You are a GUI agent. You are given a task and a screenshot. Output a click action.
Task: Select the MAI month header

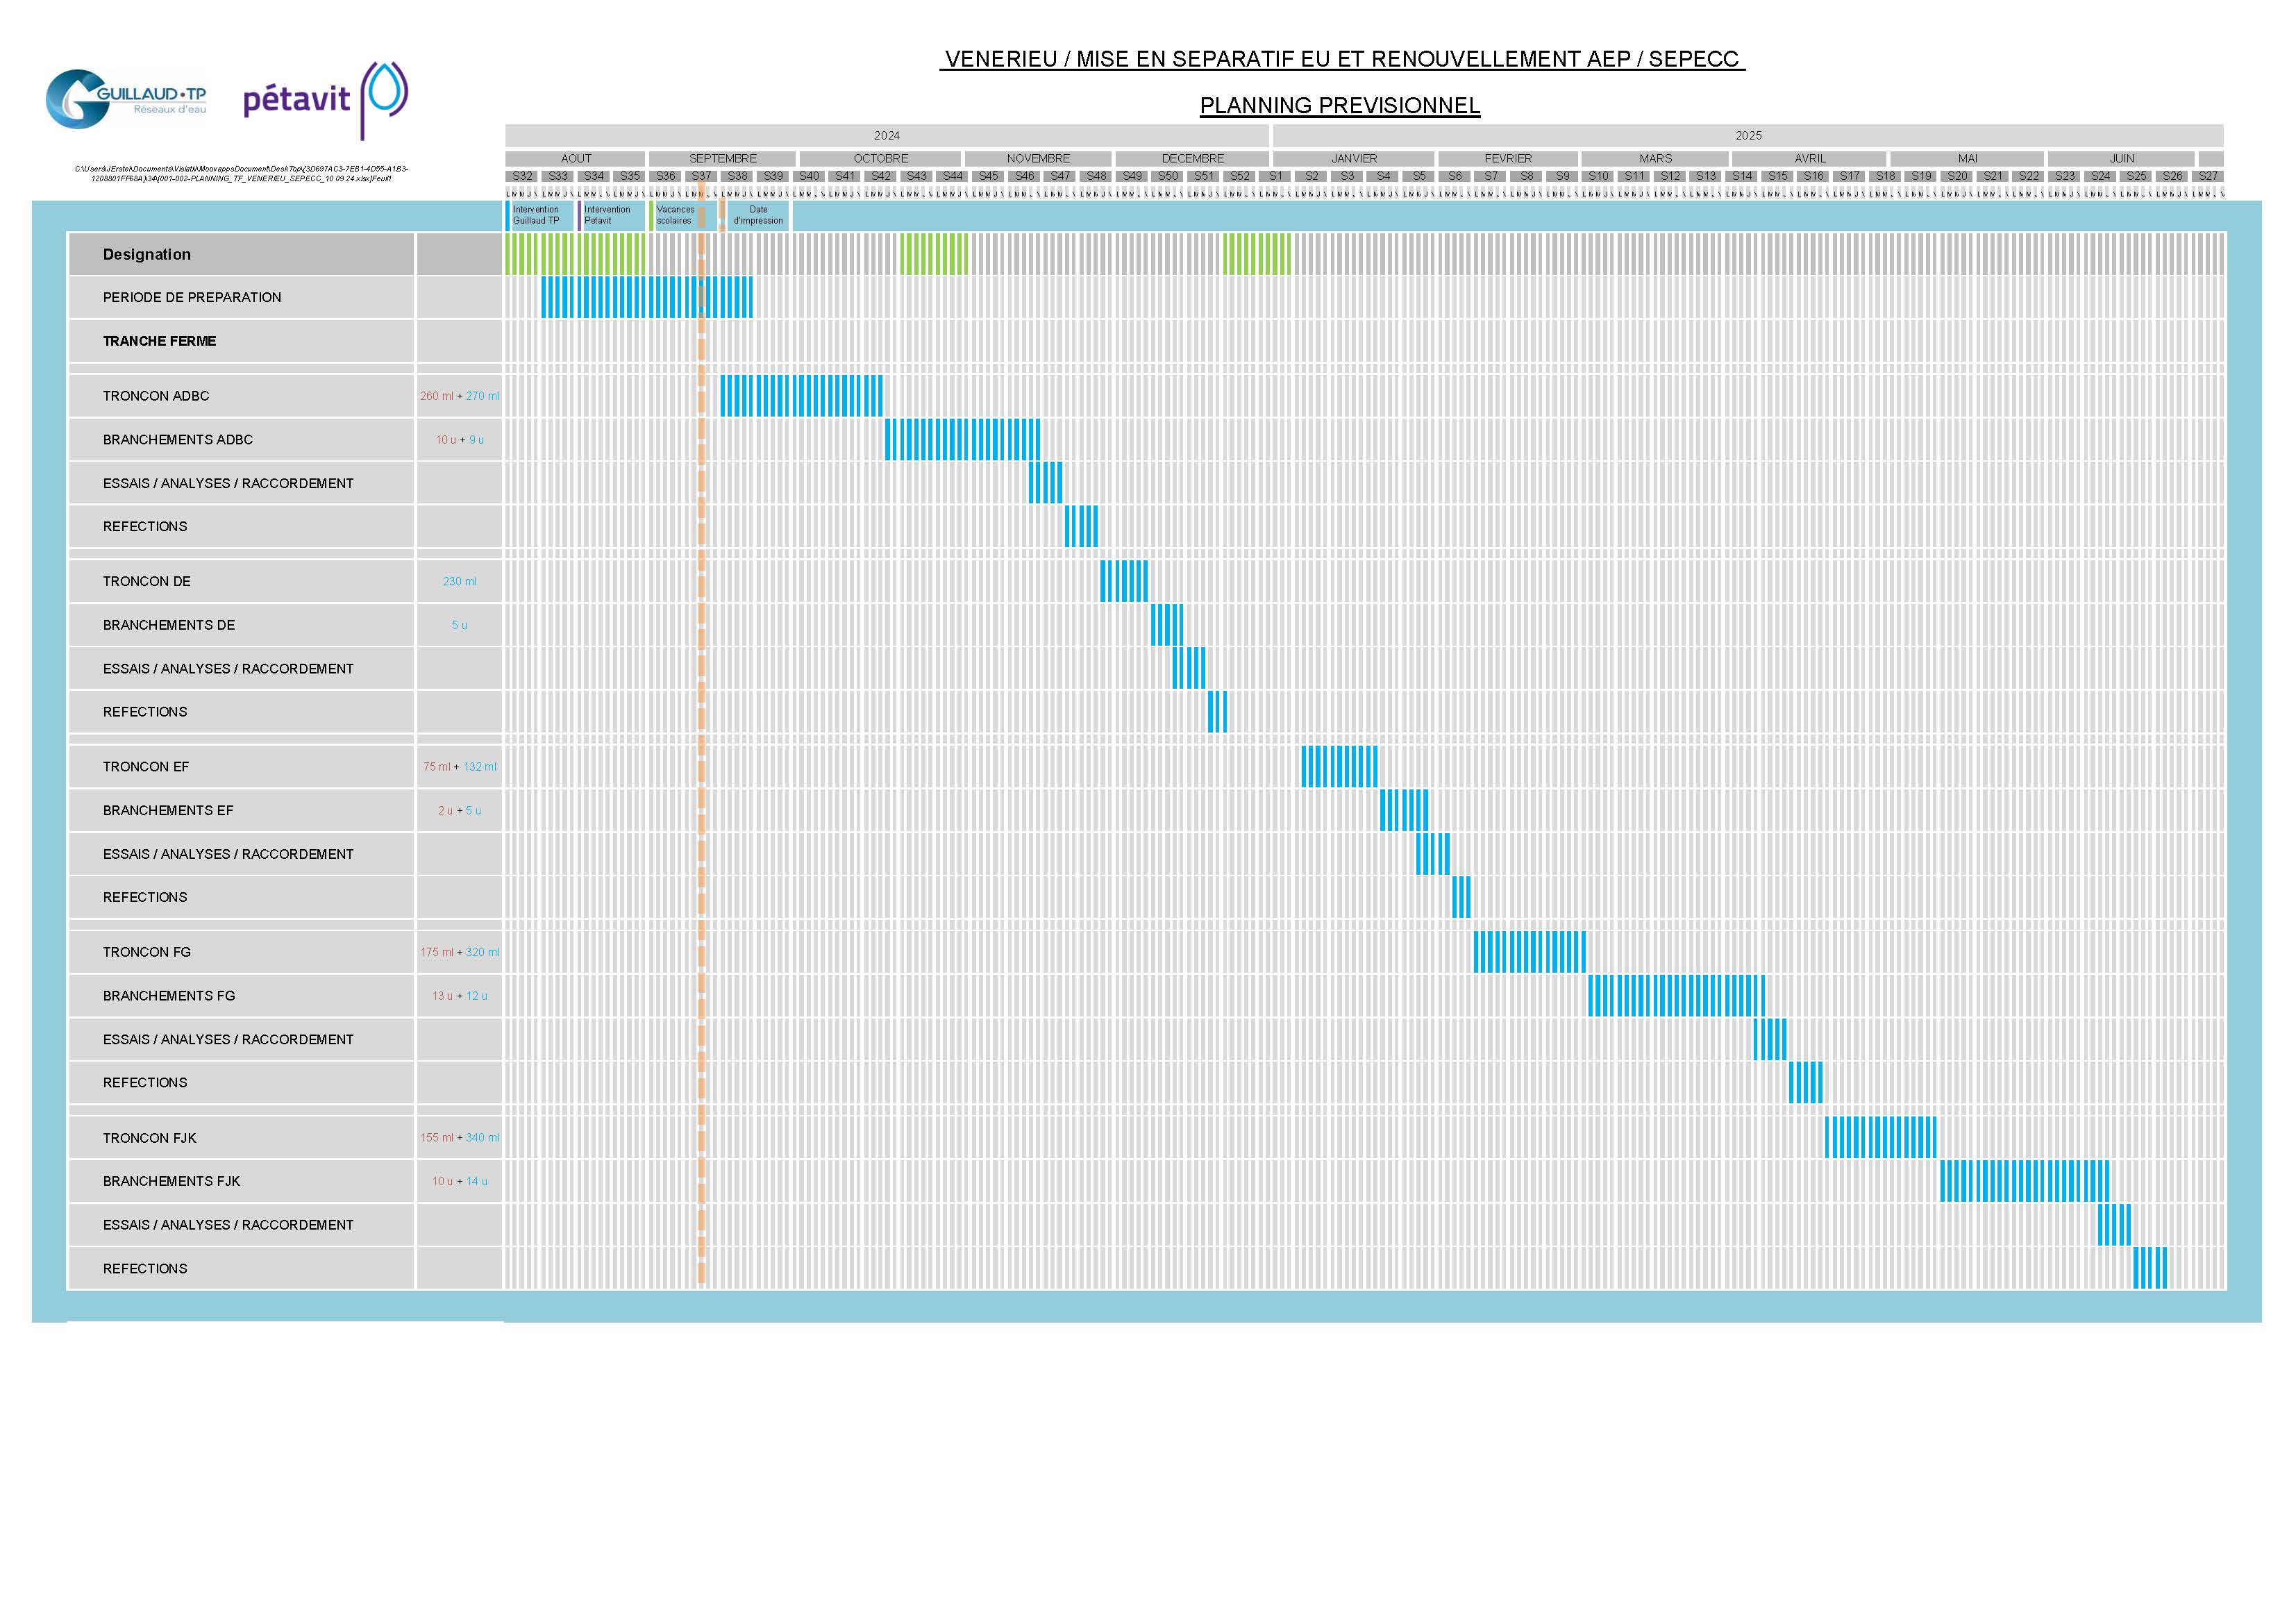pyautogui.click(x=1967, y=158)
